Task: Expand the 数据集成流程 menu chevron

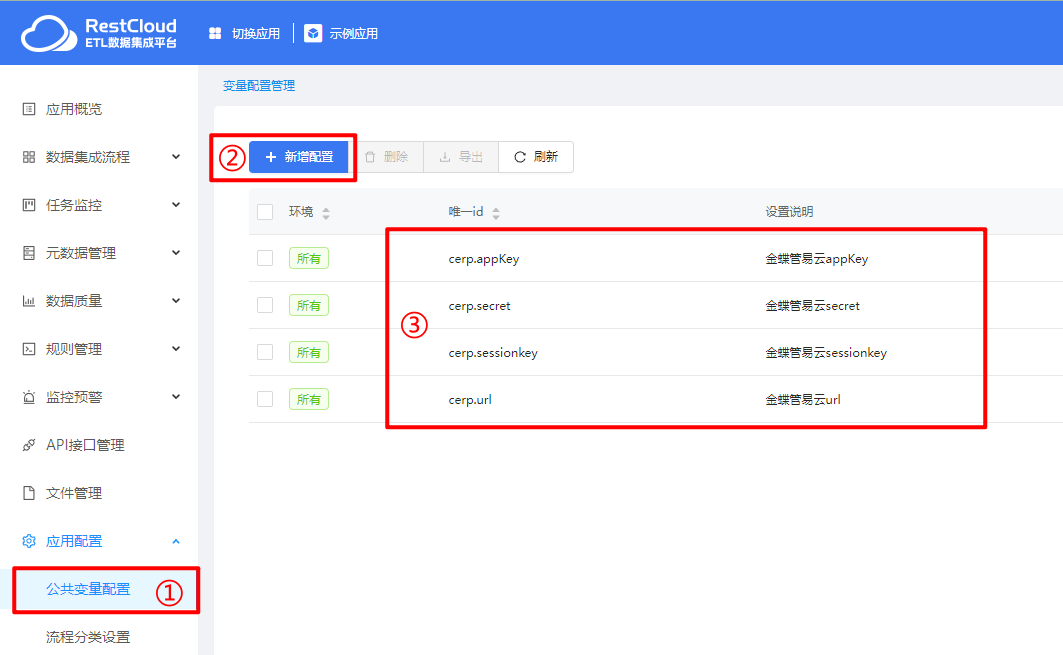Action: (176, 157)
